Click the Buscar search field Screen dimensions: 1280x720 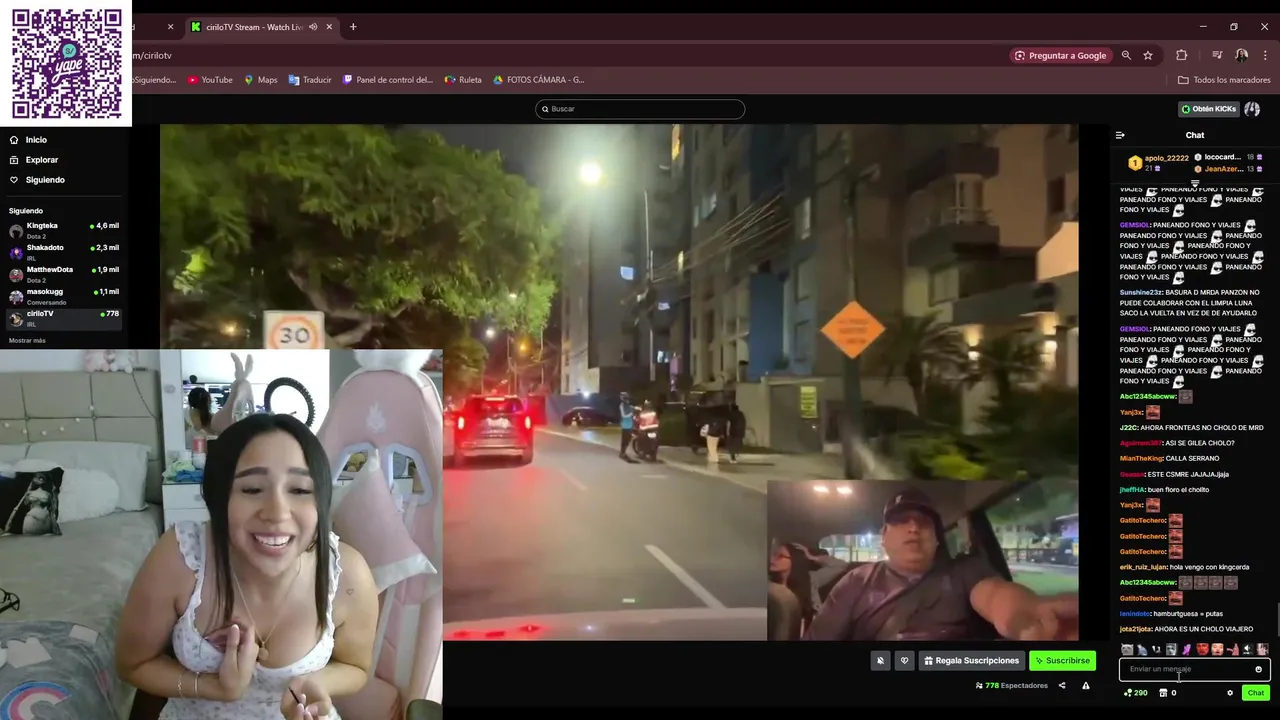640,109
